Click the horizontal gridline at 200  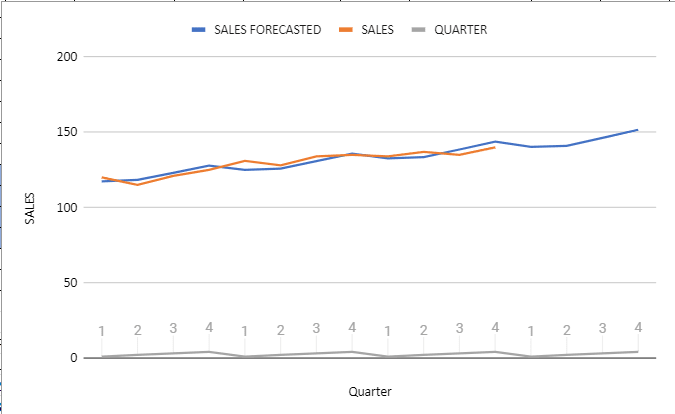400,57
